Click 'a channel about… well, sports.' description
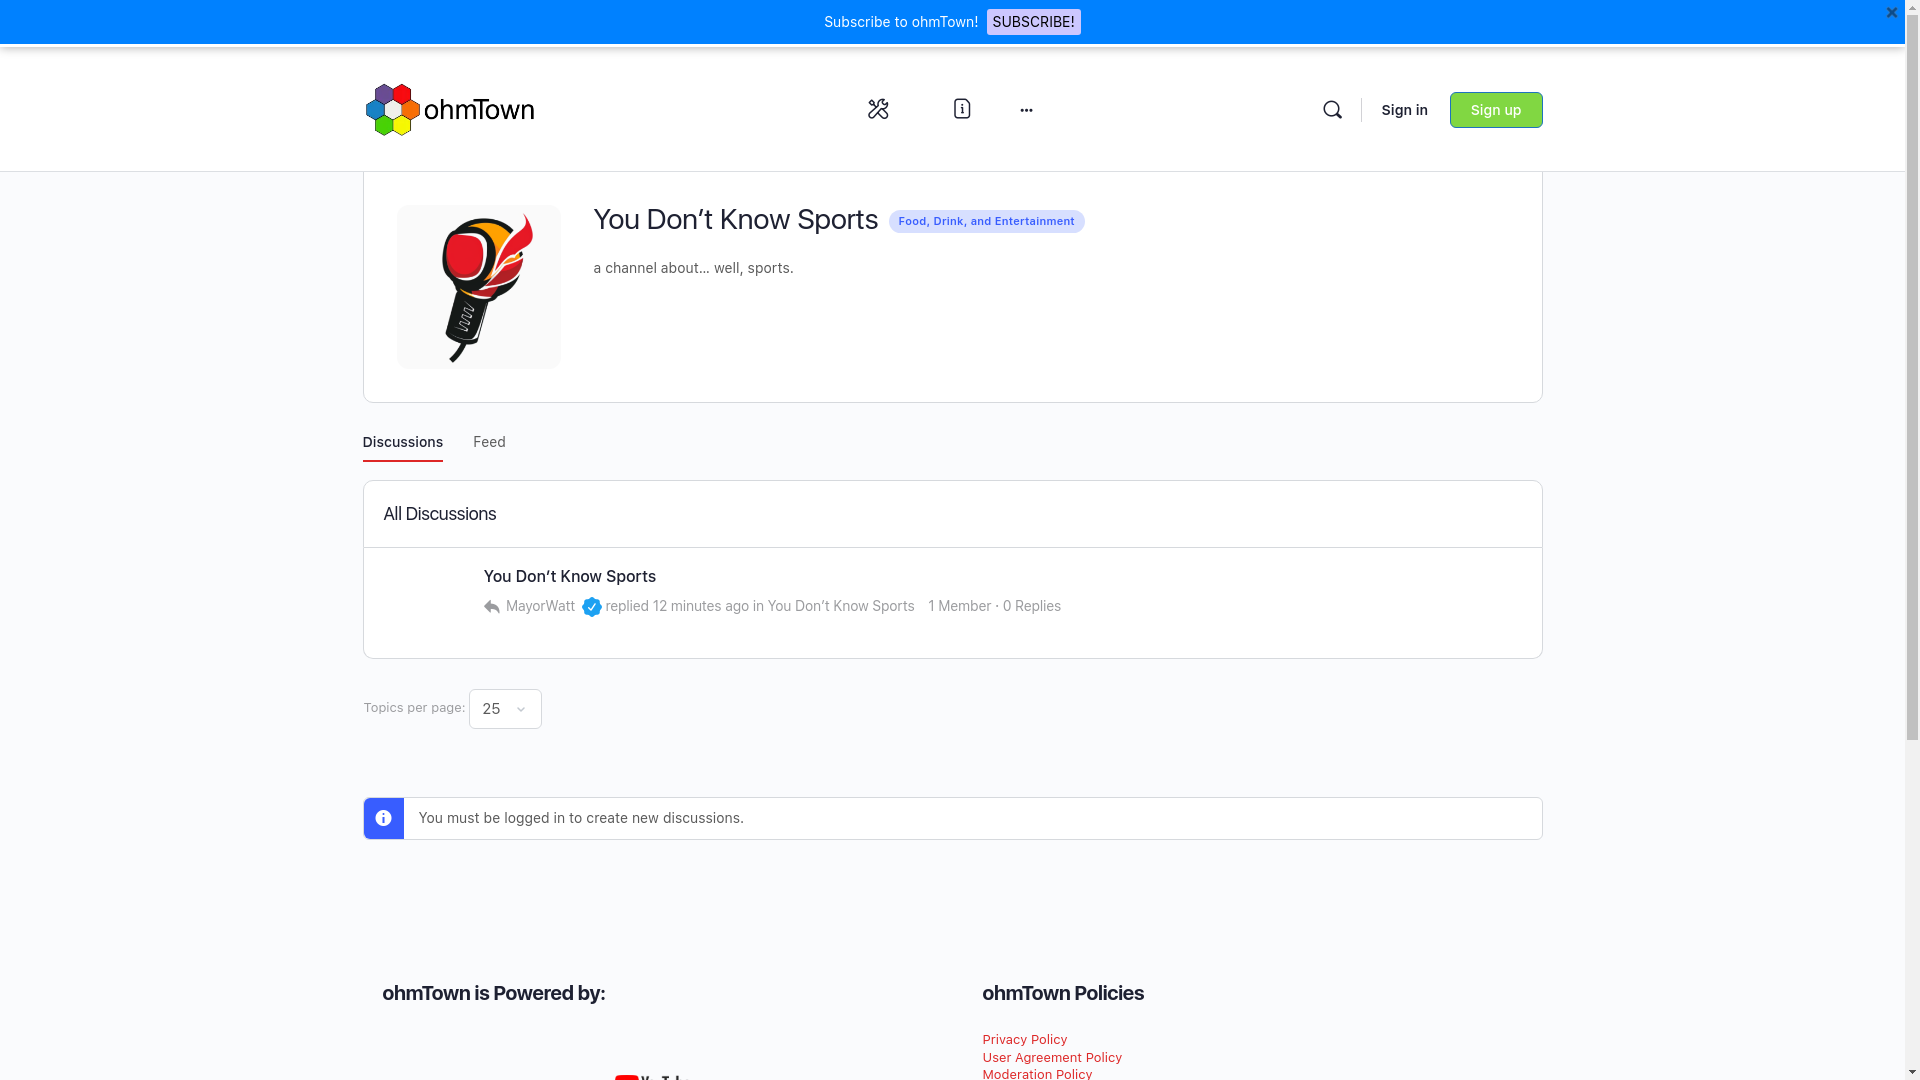The height and width of the screenshot is (1080, 1920). click(x=693, y=268)
